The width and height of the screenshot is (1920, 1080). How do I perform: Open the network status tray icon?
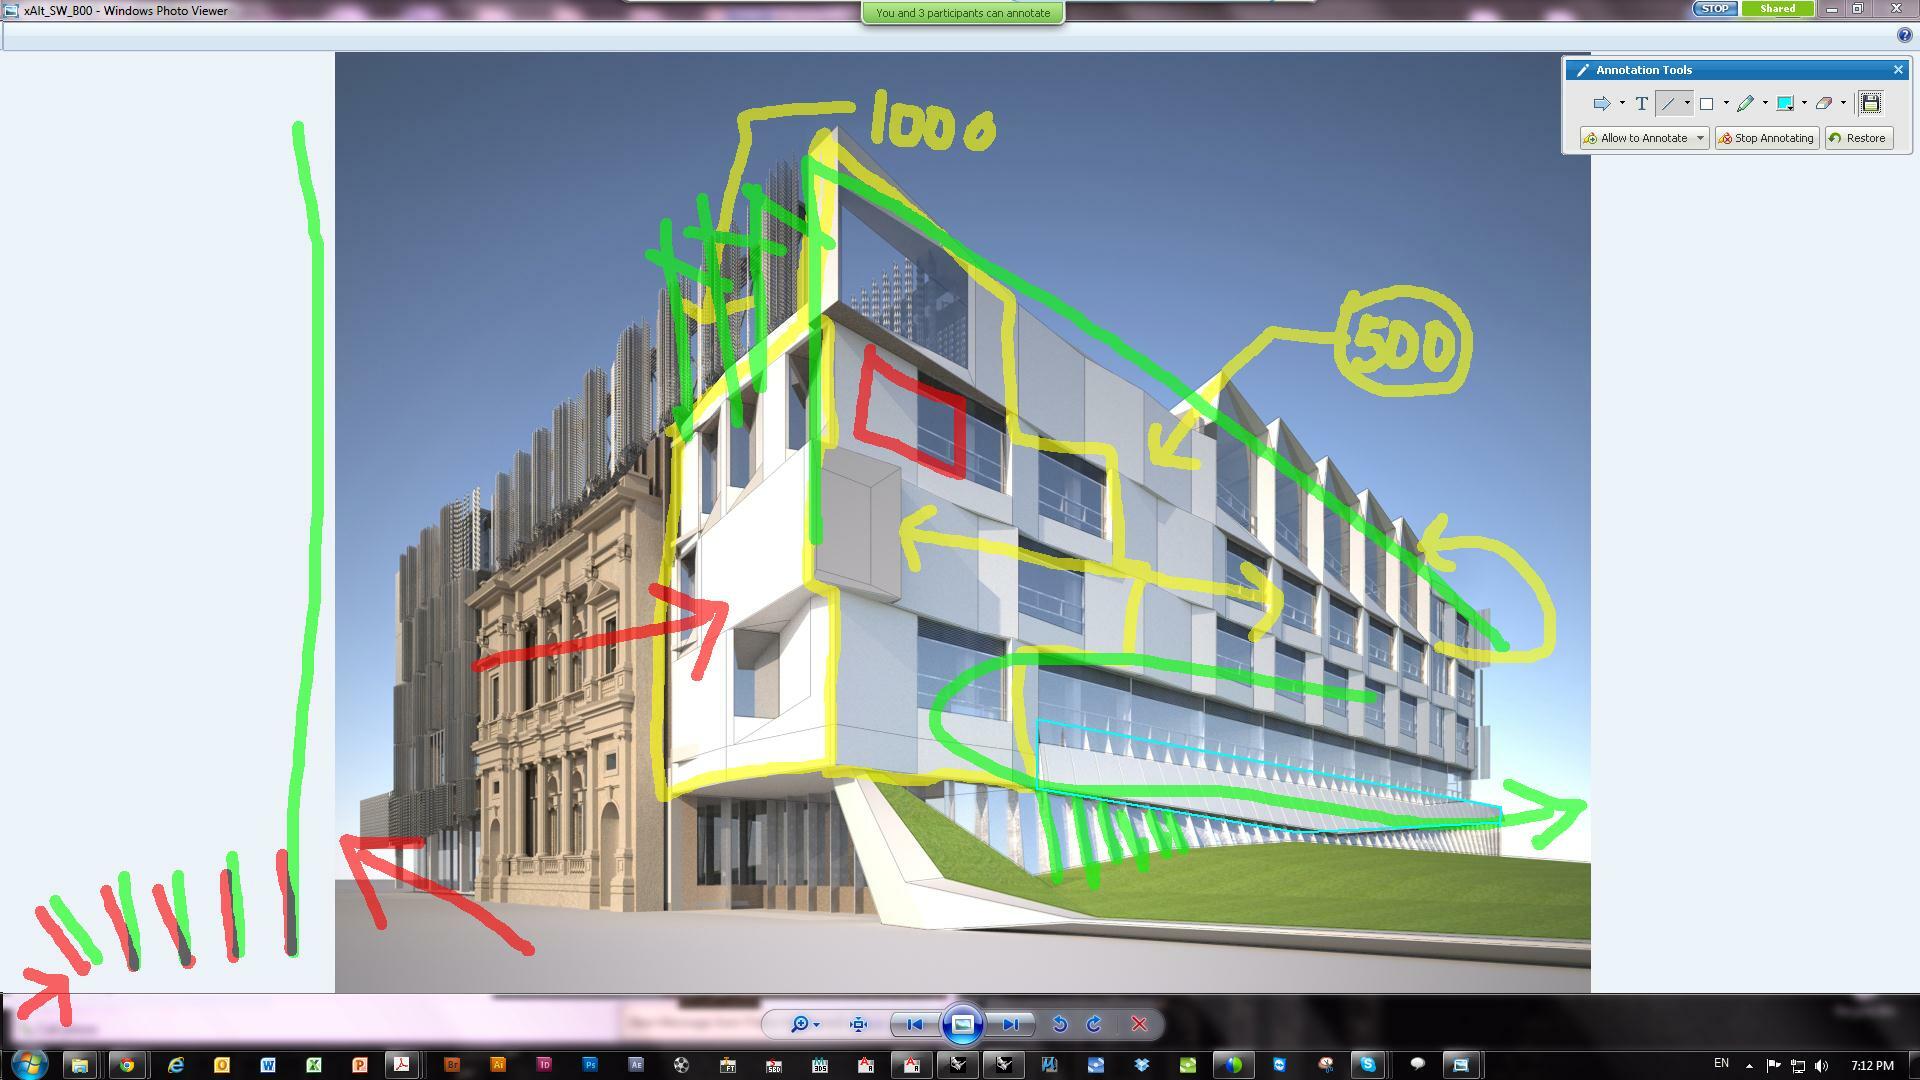coord(1797,1066)
